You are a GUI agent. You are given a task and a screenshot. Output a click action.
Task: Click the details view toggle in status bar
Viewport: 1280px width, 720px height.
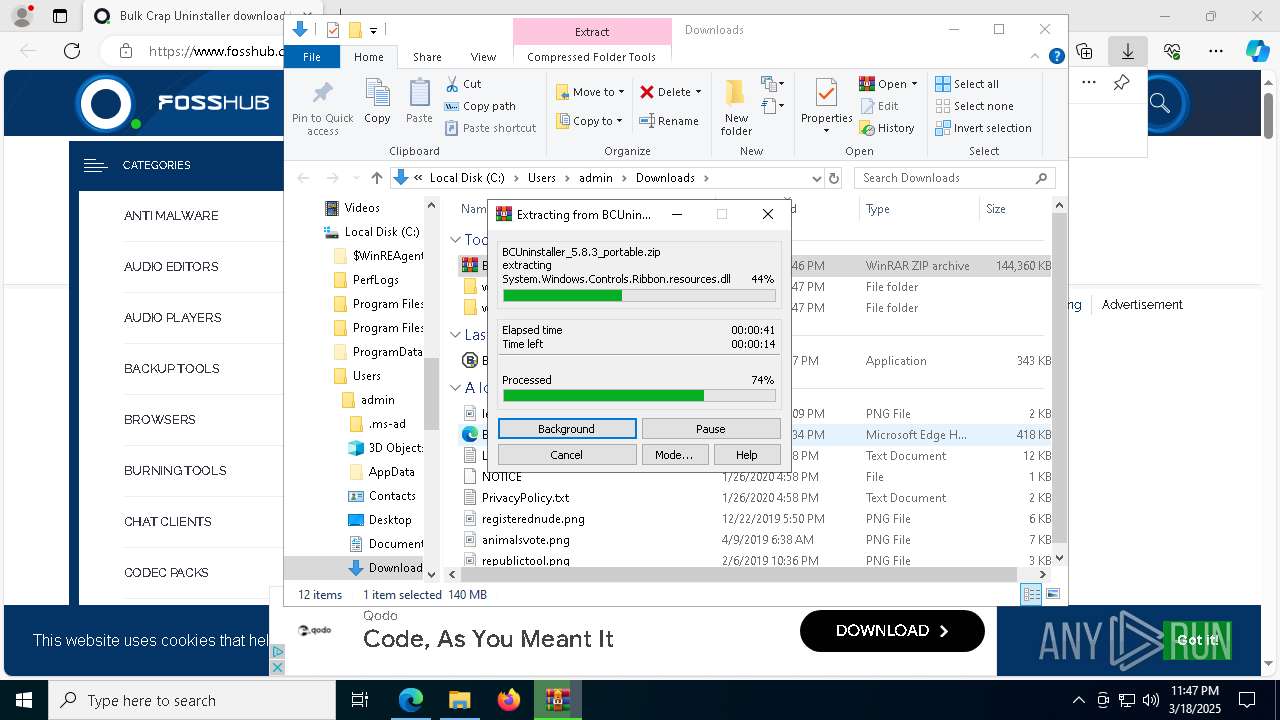pos(1031,594)
